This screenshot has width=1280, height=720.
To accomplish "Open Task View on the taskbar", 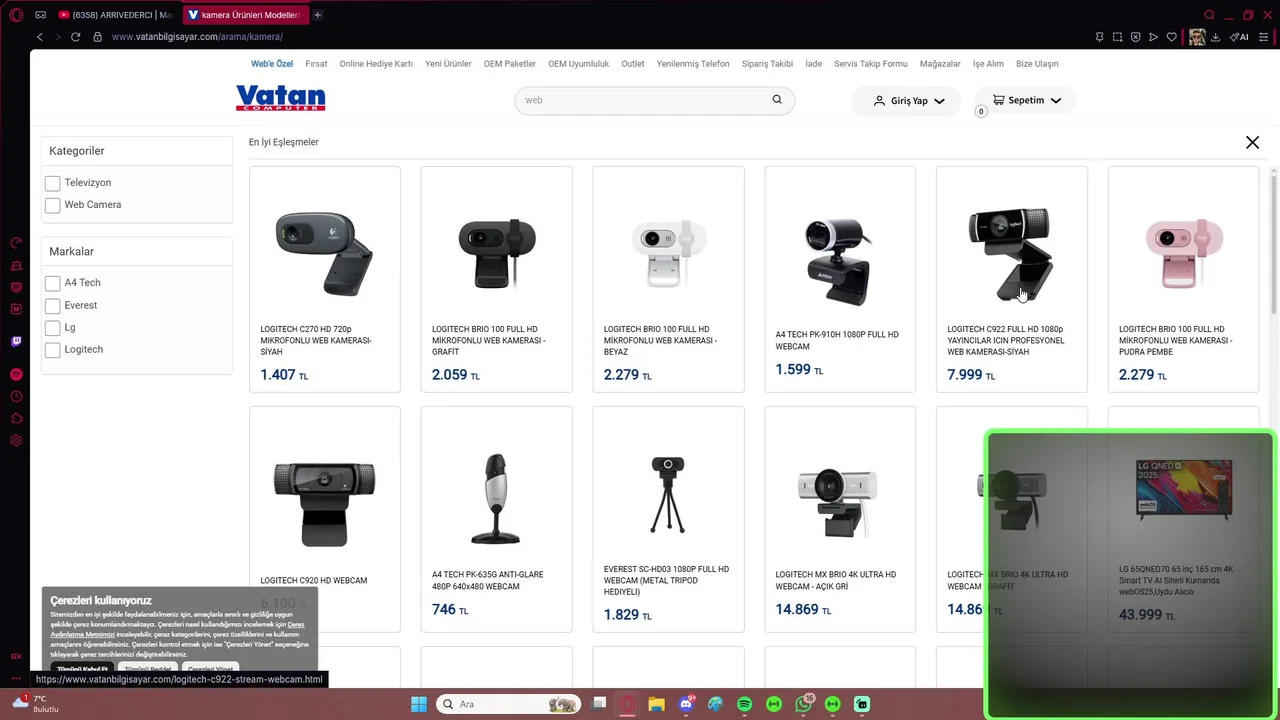I will click(599, 704).
